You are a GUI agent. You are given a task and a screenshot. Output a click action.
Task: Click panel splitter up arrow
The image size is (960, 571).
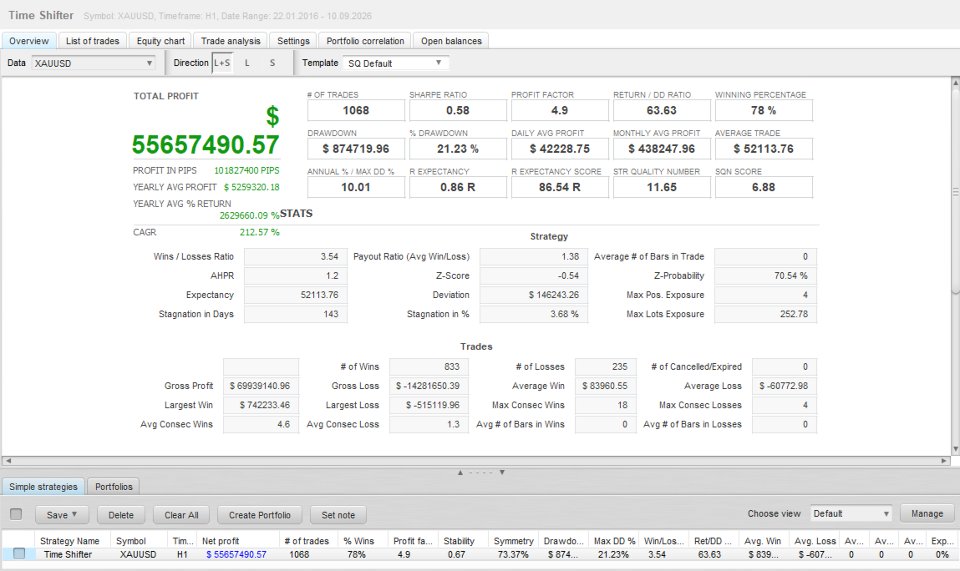click(x=460, y=472)
